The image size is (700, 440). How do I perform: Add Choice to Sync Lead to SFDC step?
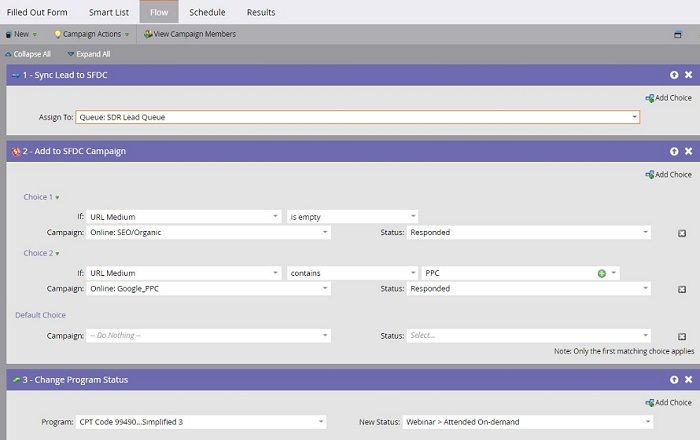point(668,98)
